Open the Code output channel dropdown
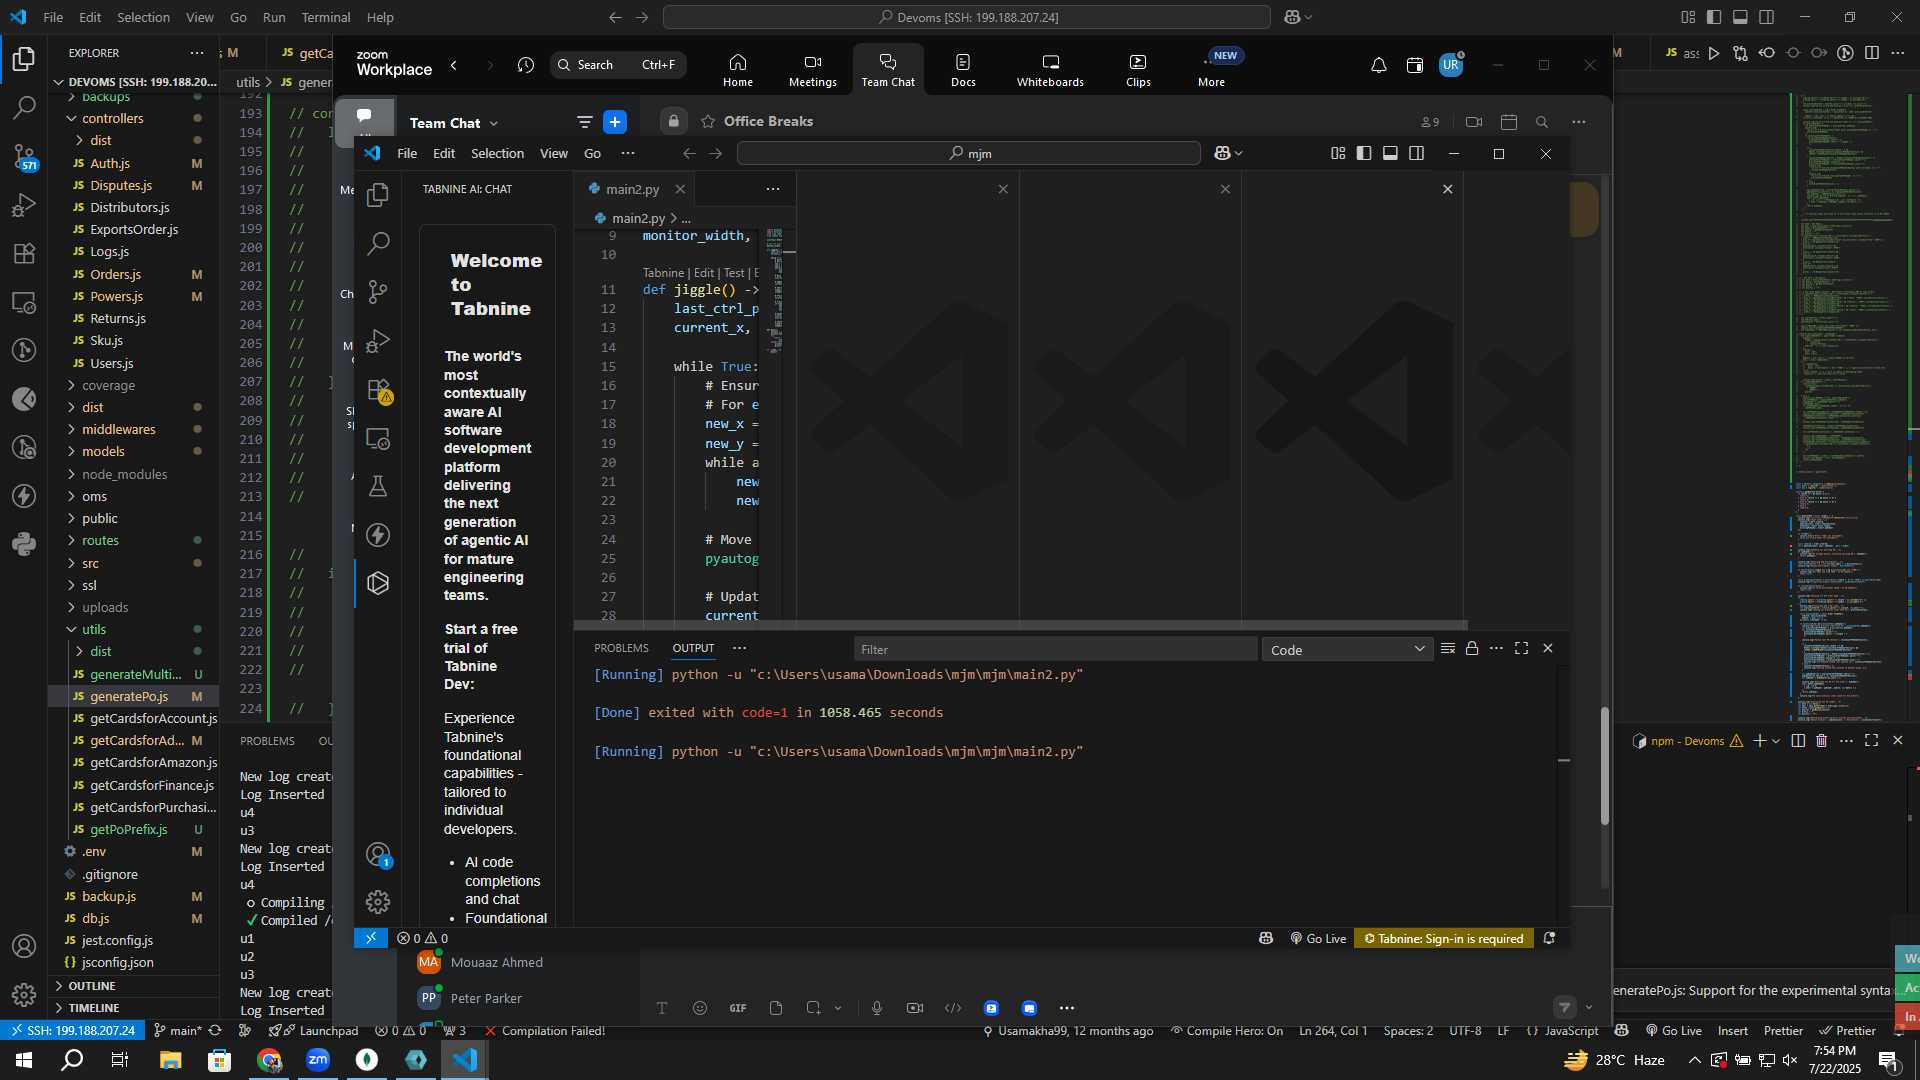This screenshot has width=1920, height=1080. point(1347,650)
